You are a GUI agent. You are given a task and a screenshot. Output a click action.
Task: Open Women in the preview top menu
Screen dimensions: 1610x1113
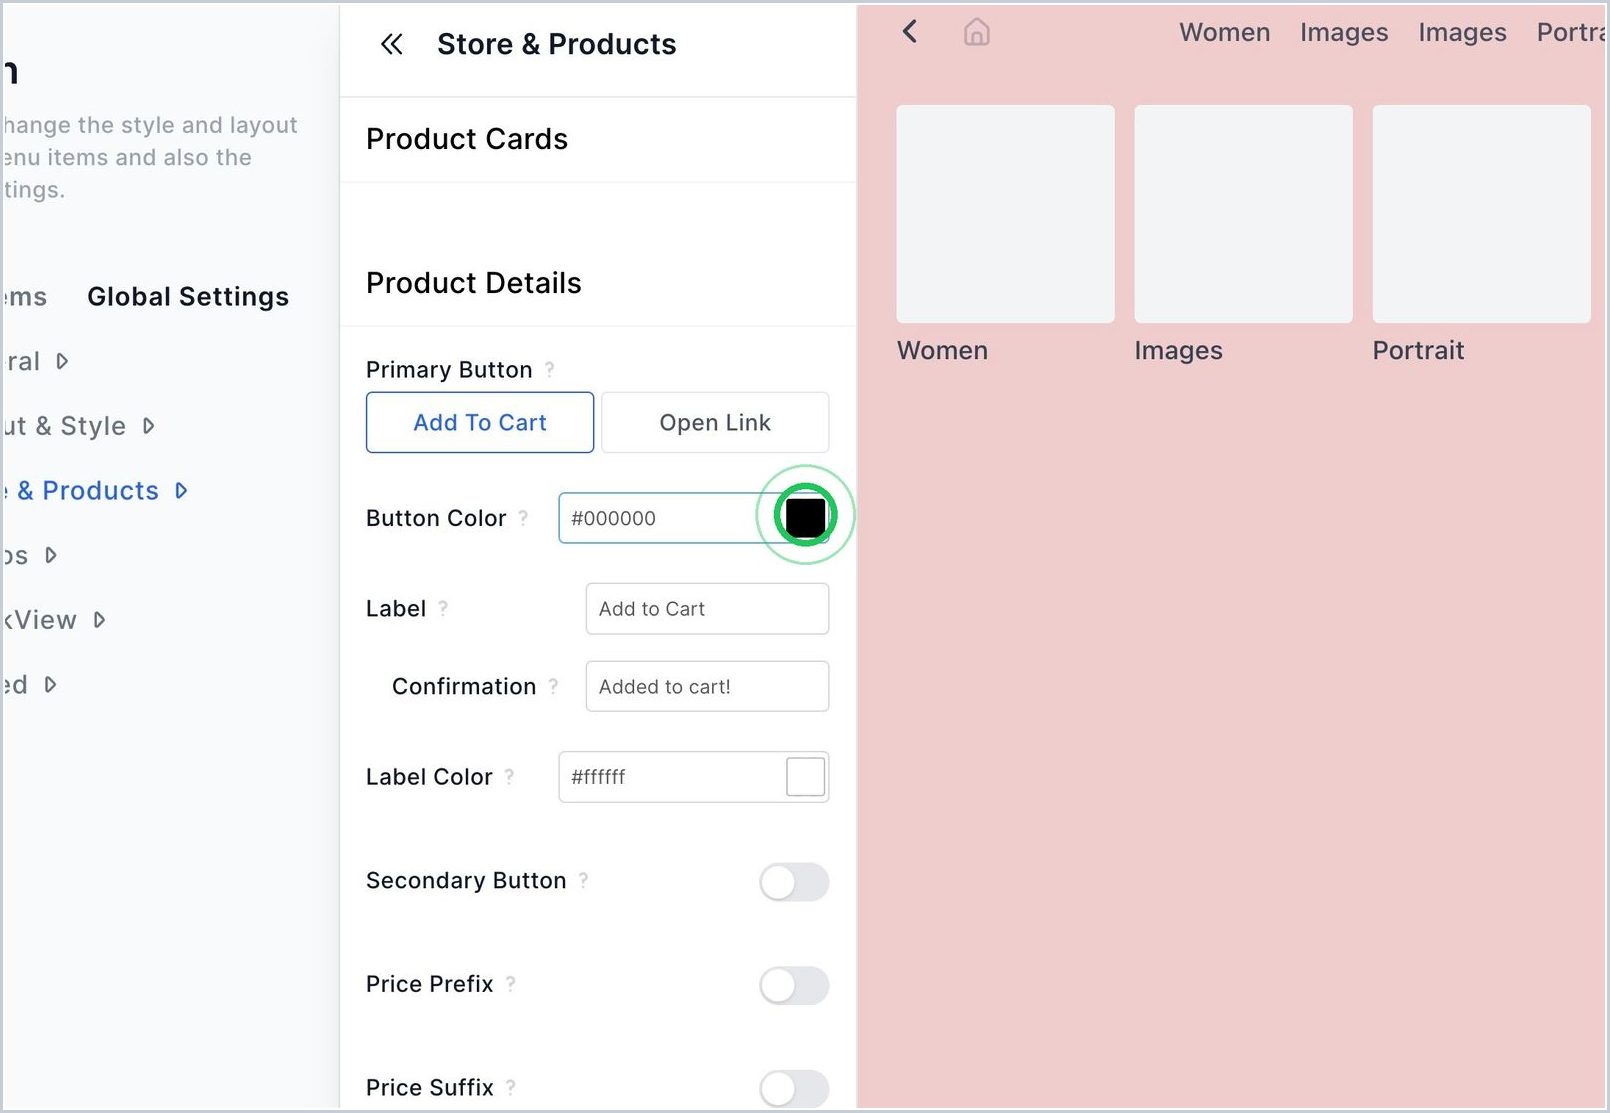pyautogui.click(x=1224, y=32)
